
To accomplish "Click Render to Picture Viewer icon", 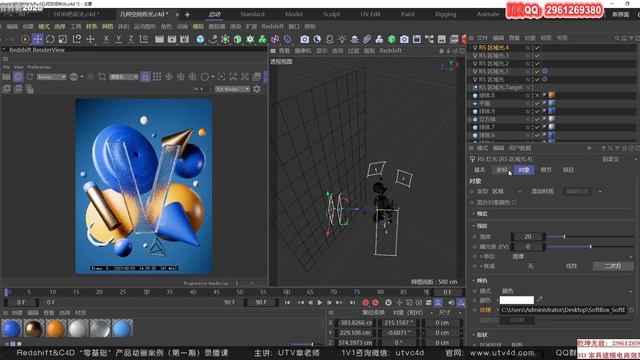I will coord(172,39).
